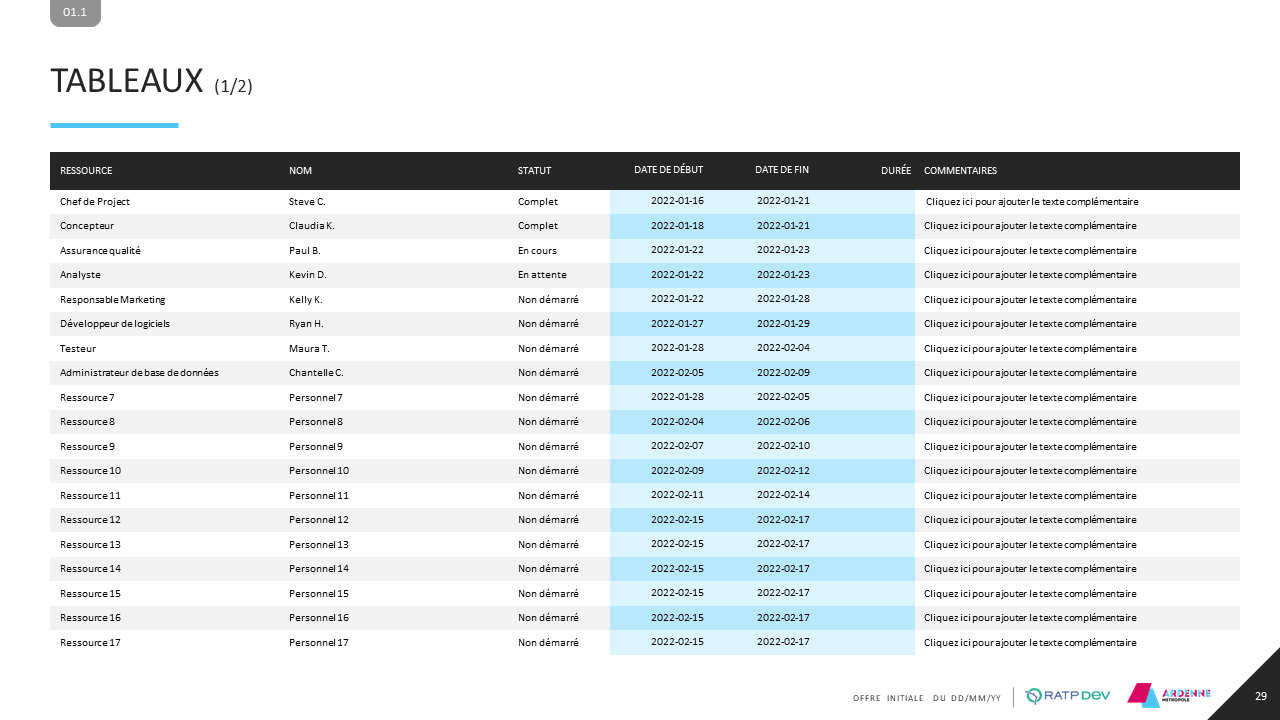Click the RATP Dev logo in footer

(1068, 696)
